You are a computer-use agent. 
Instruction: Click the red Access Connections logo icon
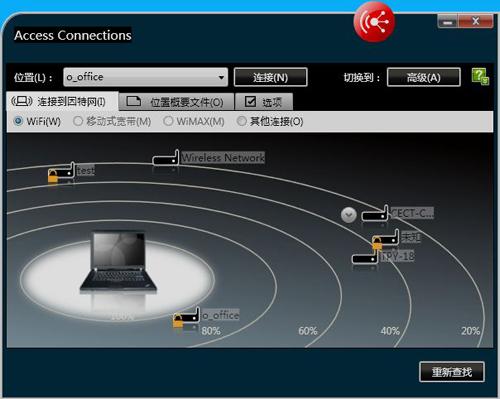[x=374, y=22]
